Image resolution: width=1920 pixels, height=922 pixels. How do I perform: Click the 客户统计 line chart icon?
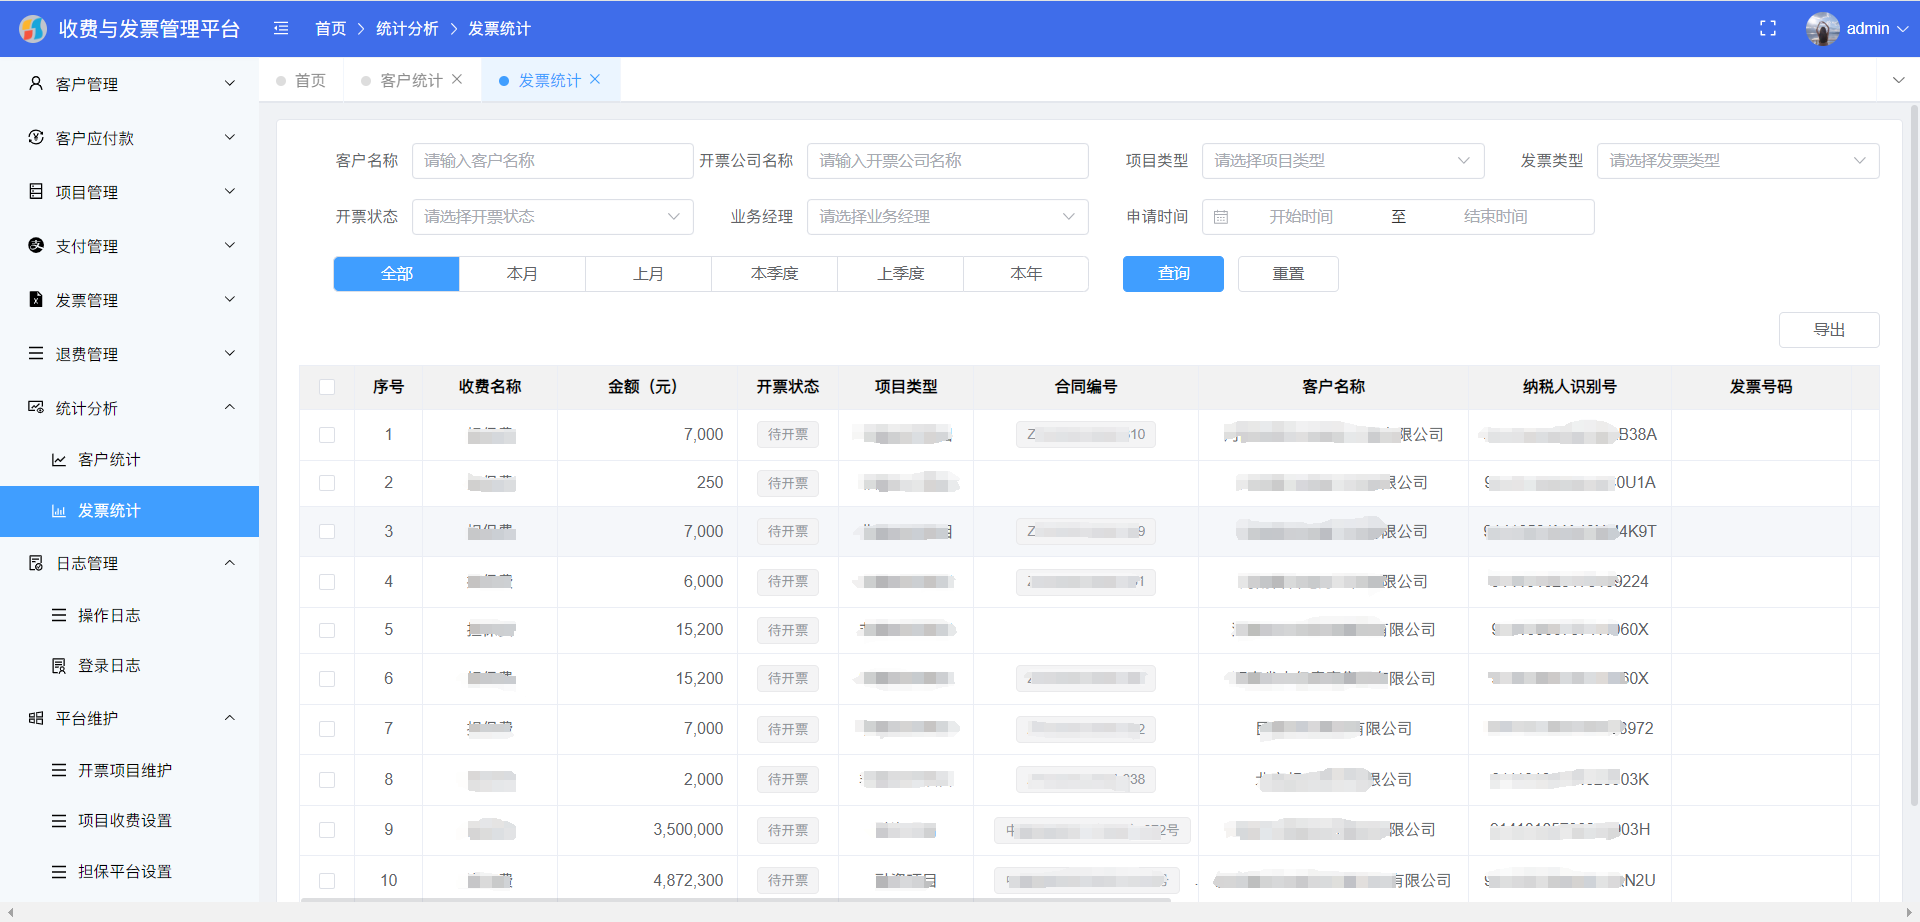pyautogui.click(x=59, y=460)
